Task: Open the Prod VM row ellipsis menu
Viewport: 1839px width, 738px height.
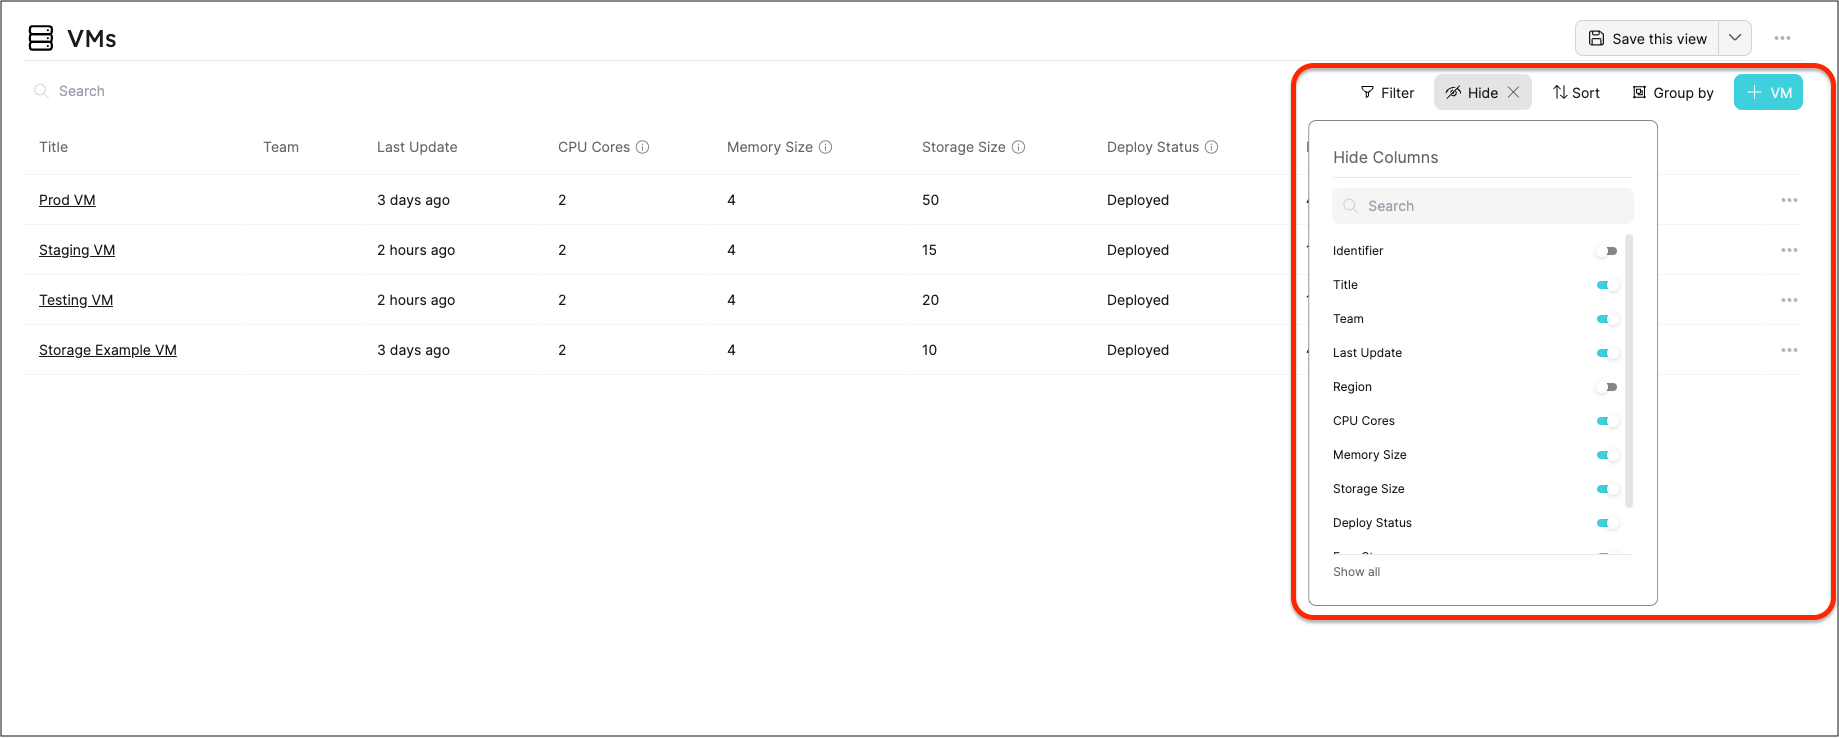Action: (1789, 200)
